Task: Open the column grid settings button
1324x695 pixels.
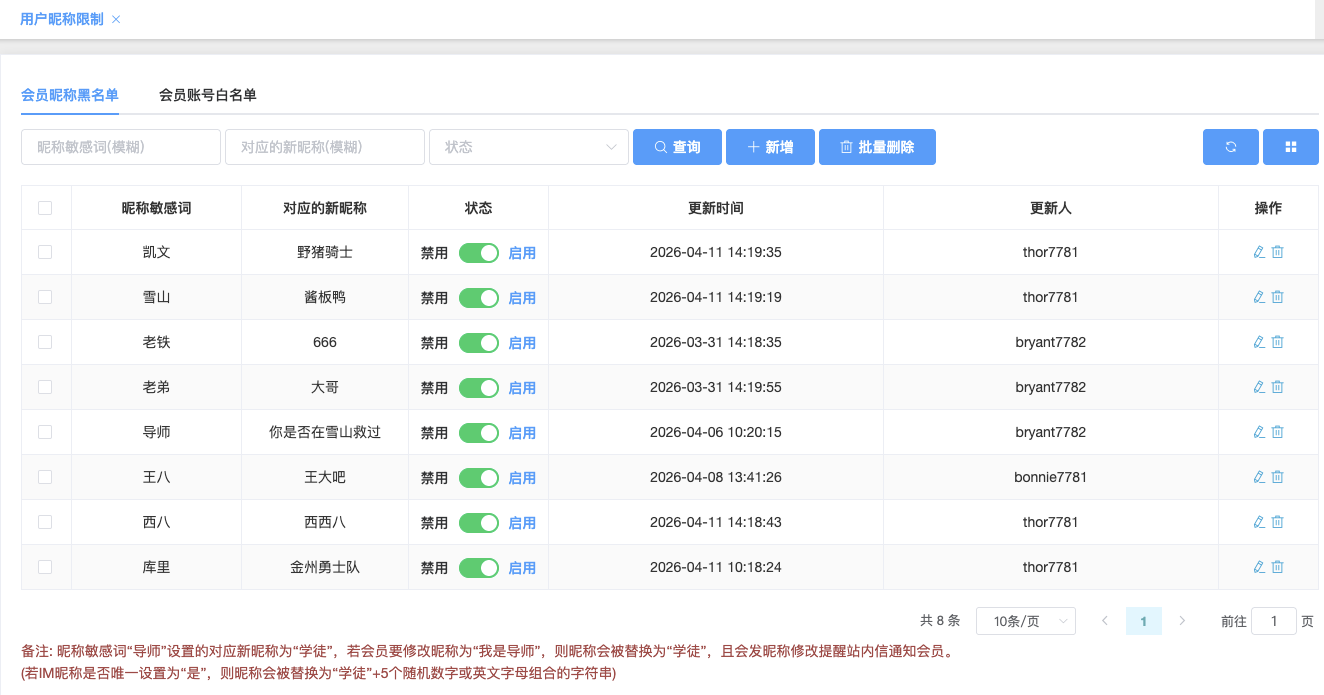Action: [1290, 147]
